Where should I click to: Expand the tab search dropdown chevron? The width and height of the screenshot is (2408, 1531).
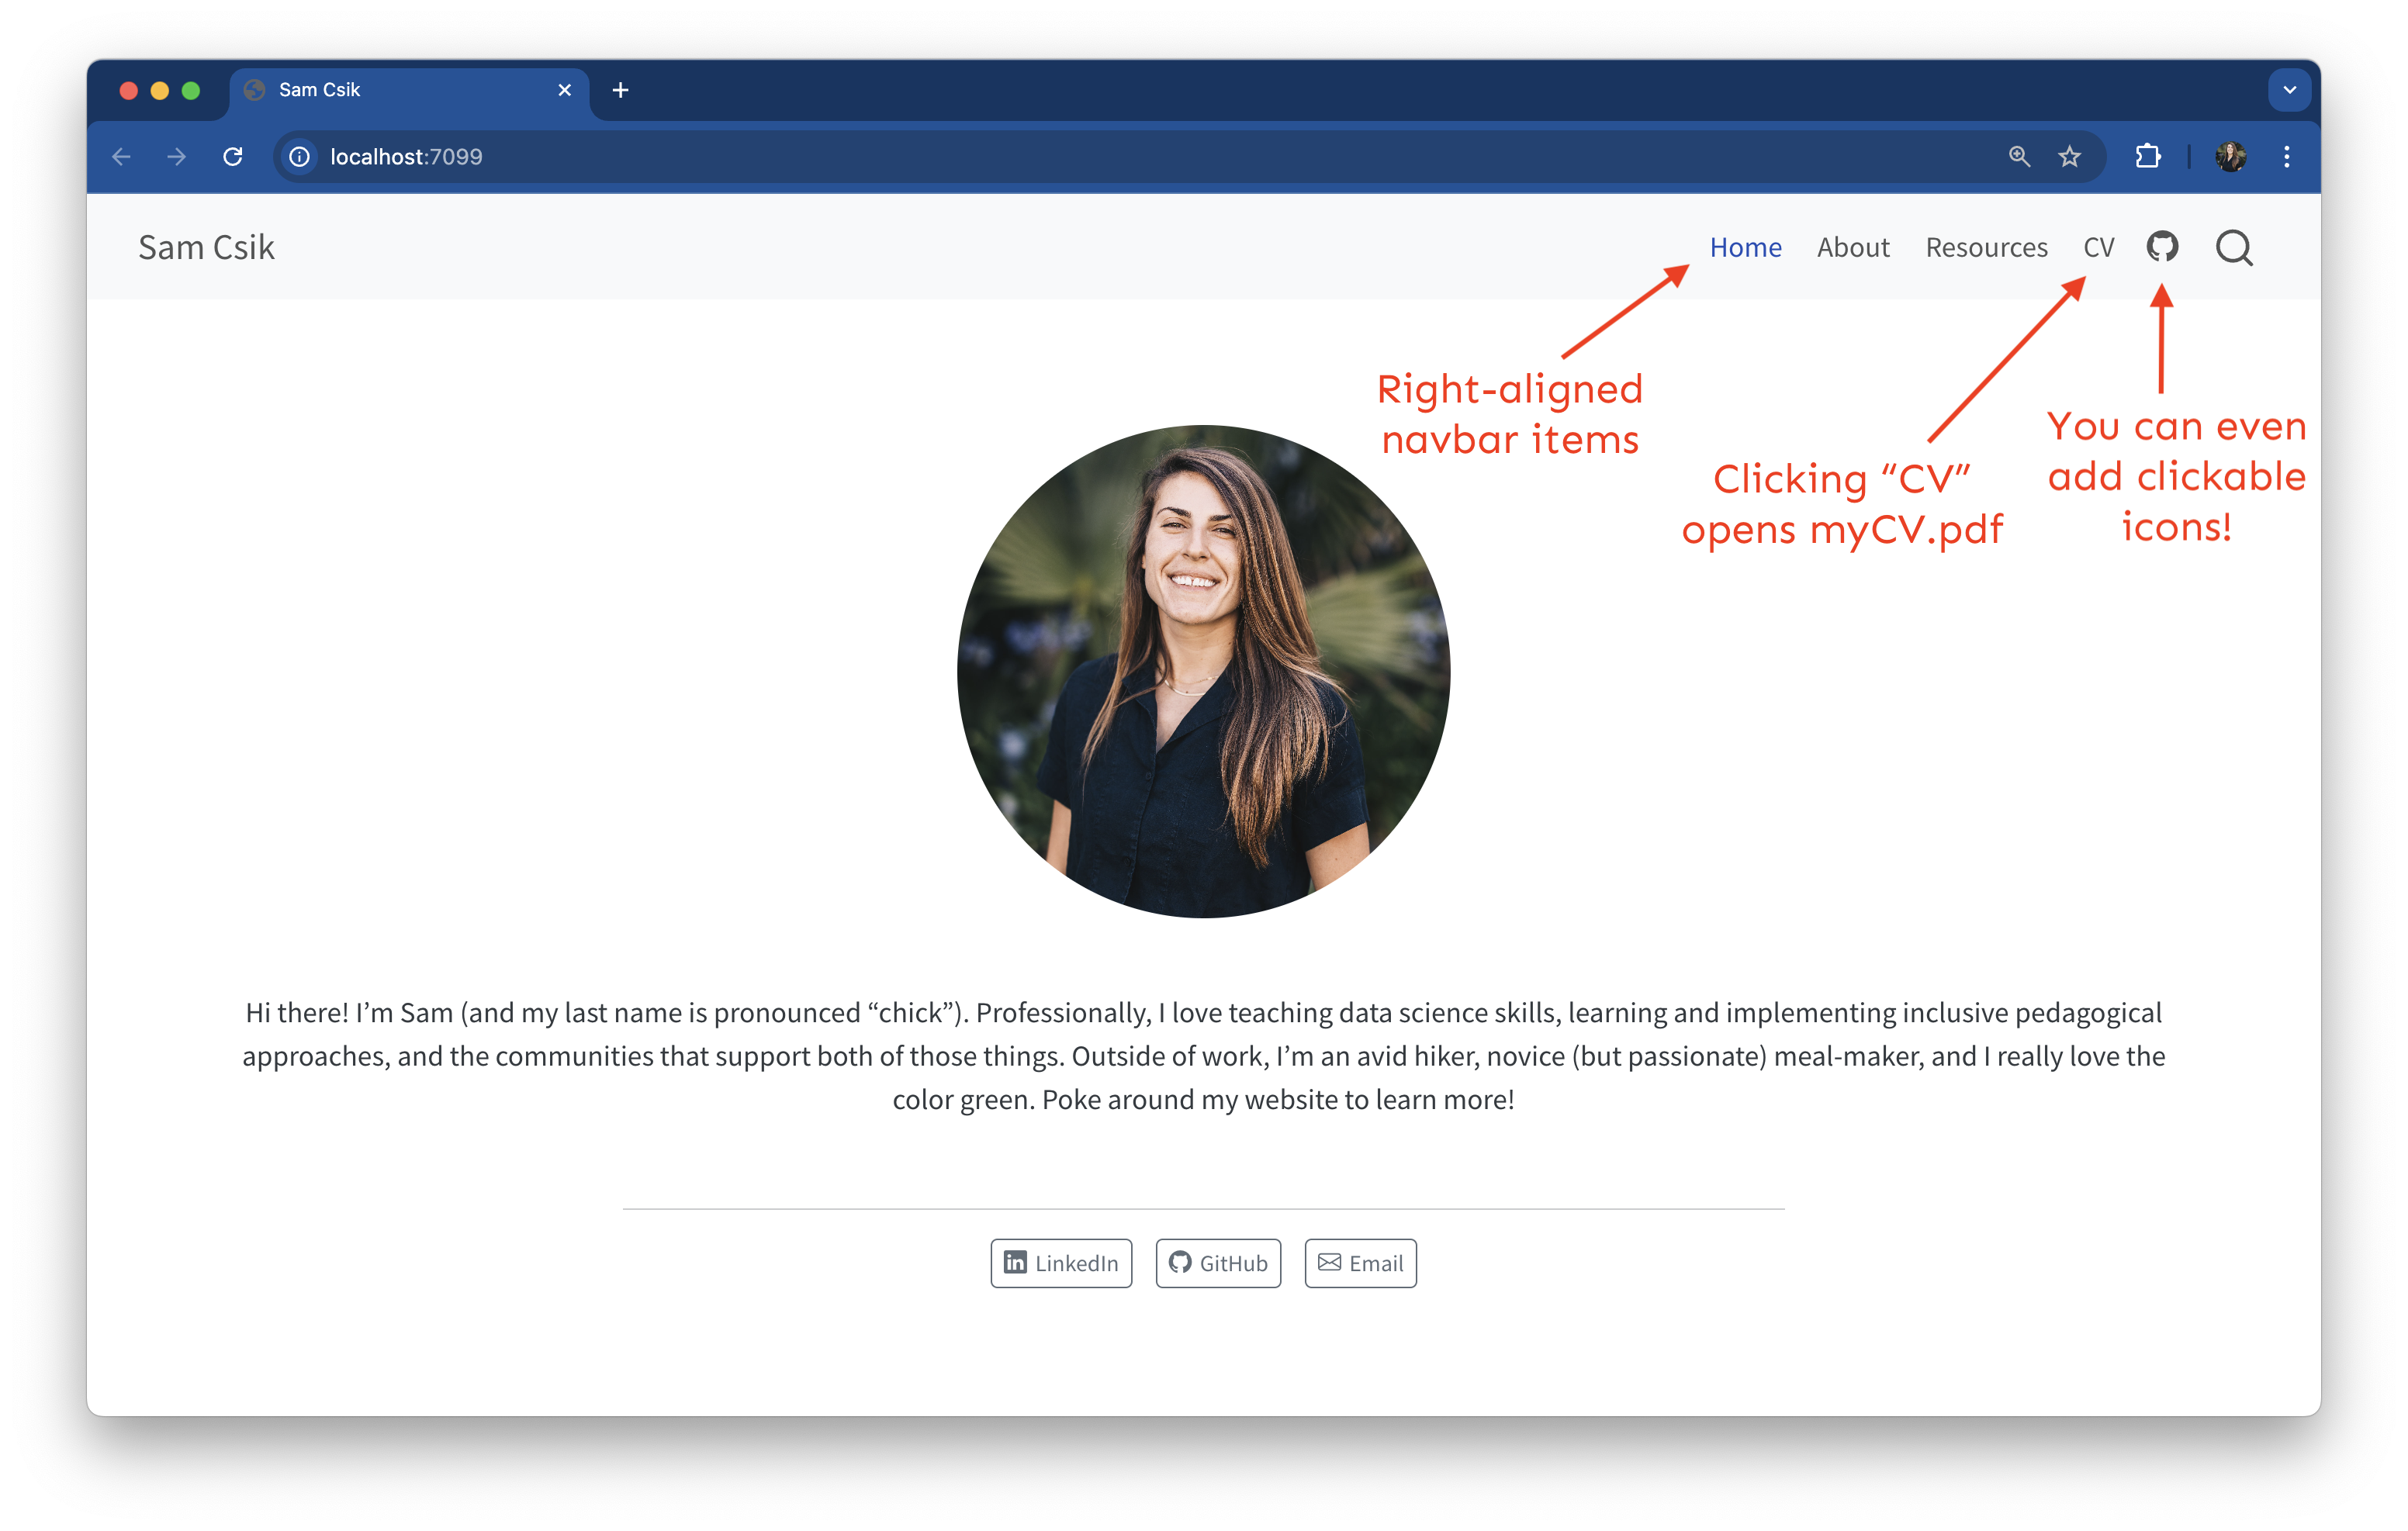tap(2289, 90)
